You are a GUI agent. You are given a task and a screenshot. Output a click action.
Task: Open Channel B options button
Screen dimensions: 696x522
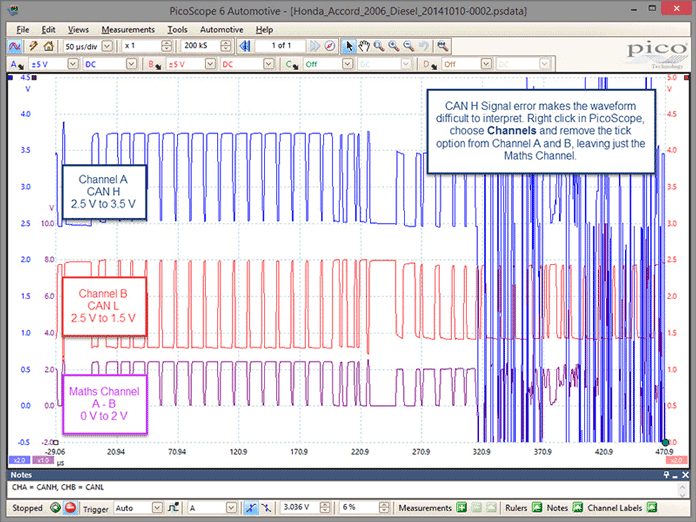[x=155, y=64]
